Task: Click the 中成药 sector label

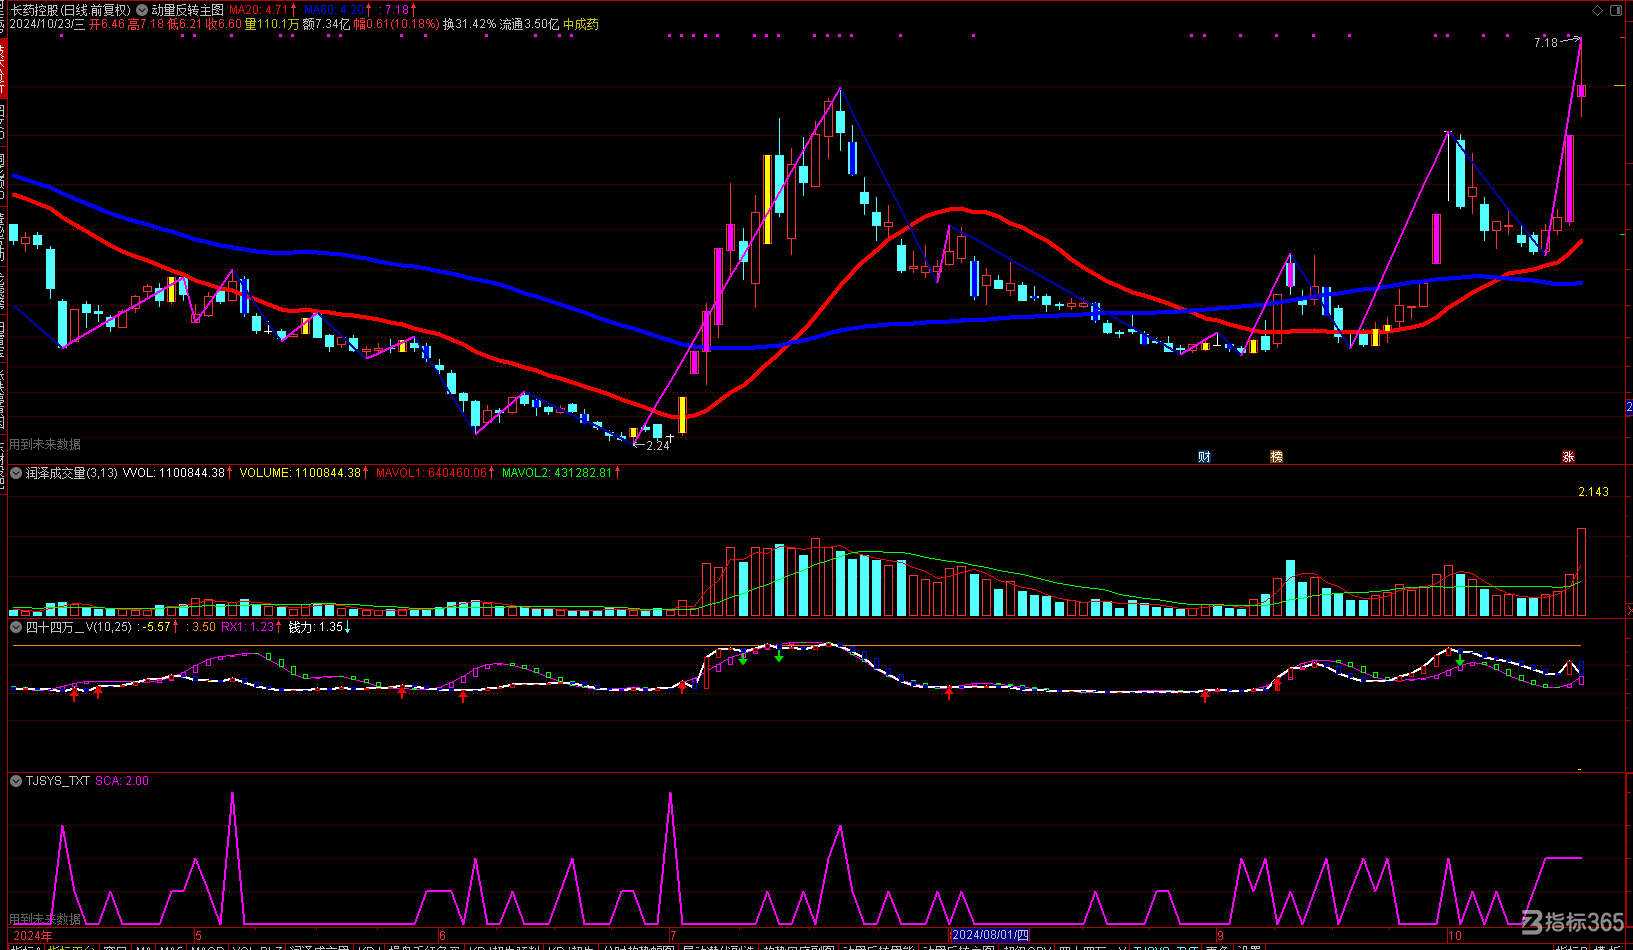Action: coord(581,24)
